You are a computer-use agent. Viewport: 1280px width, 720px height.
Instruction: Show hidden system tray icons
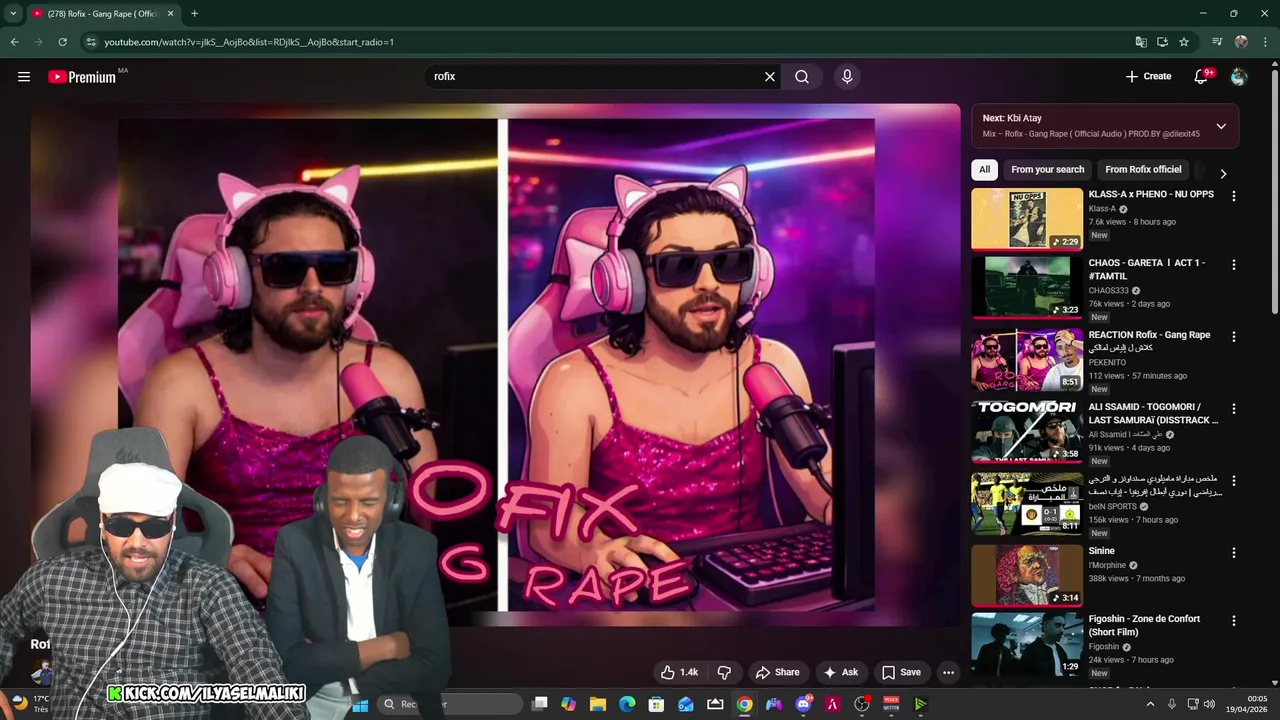click(x=1150, y=704)
